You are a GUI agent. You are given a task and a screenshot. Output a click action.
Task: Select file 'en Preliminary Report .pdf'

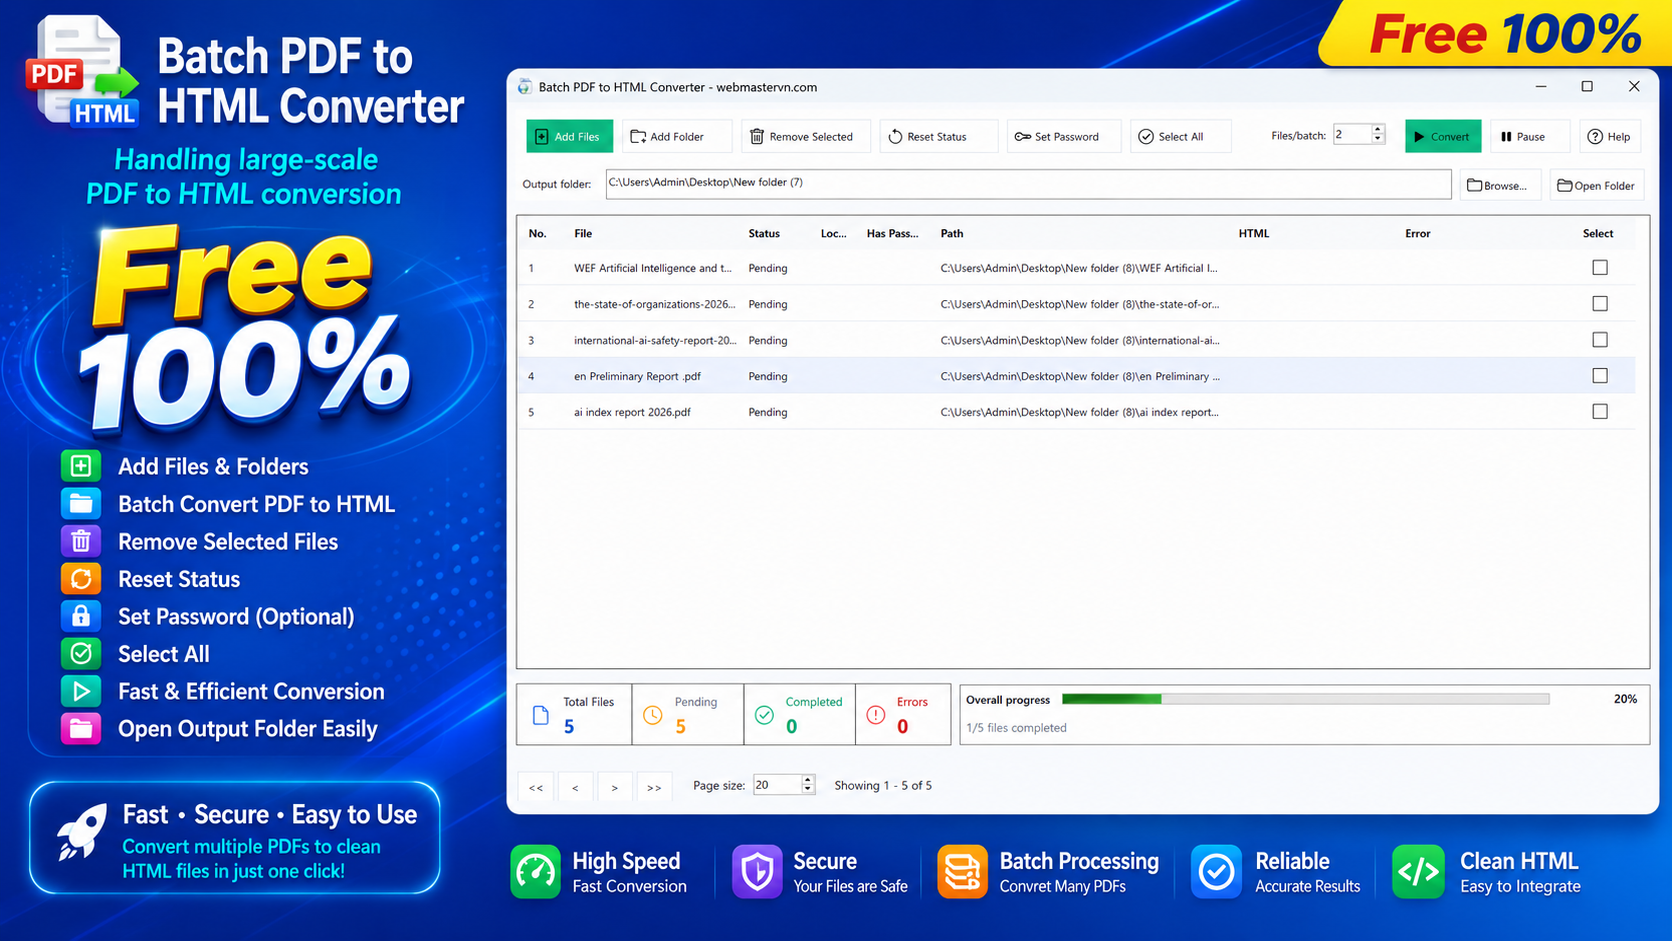[x=637, y=376]
